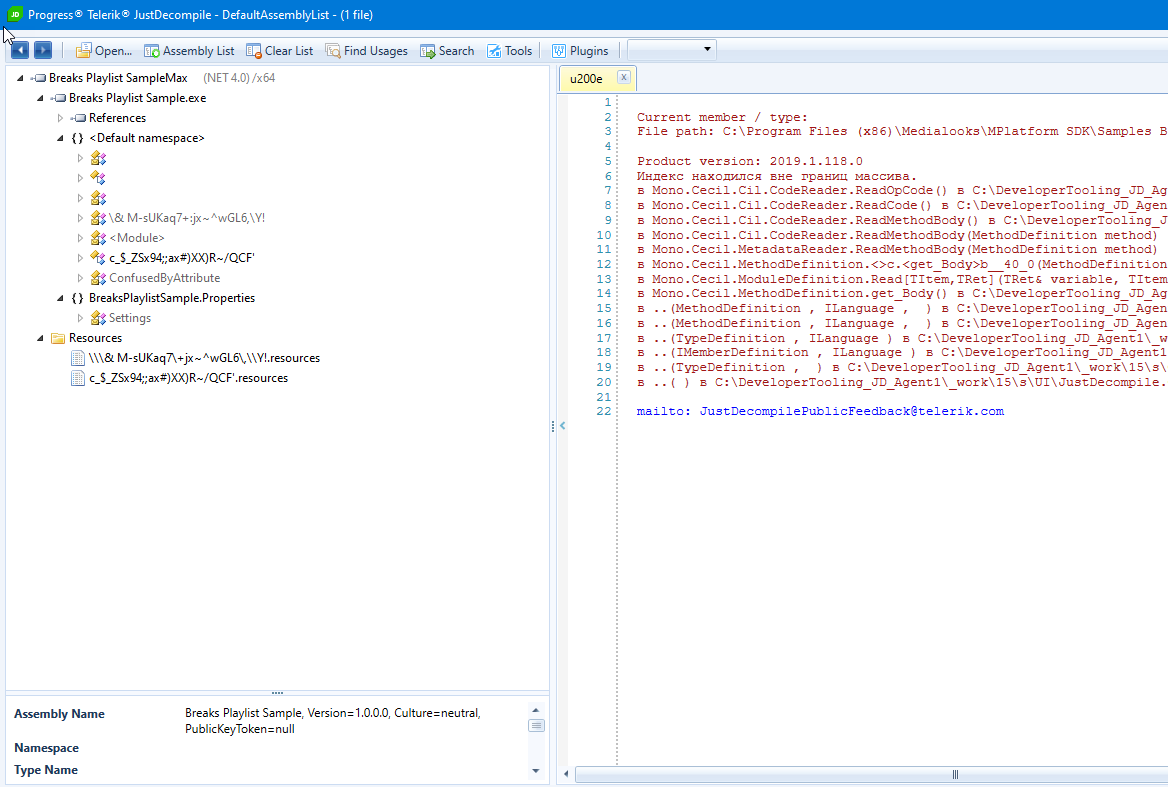Image resolution: width=1168 pixels, height=787 pixels.
Task: Switch to the u200e tab
Action: tap(586, 79)
